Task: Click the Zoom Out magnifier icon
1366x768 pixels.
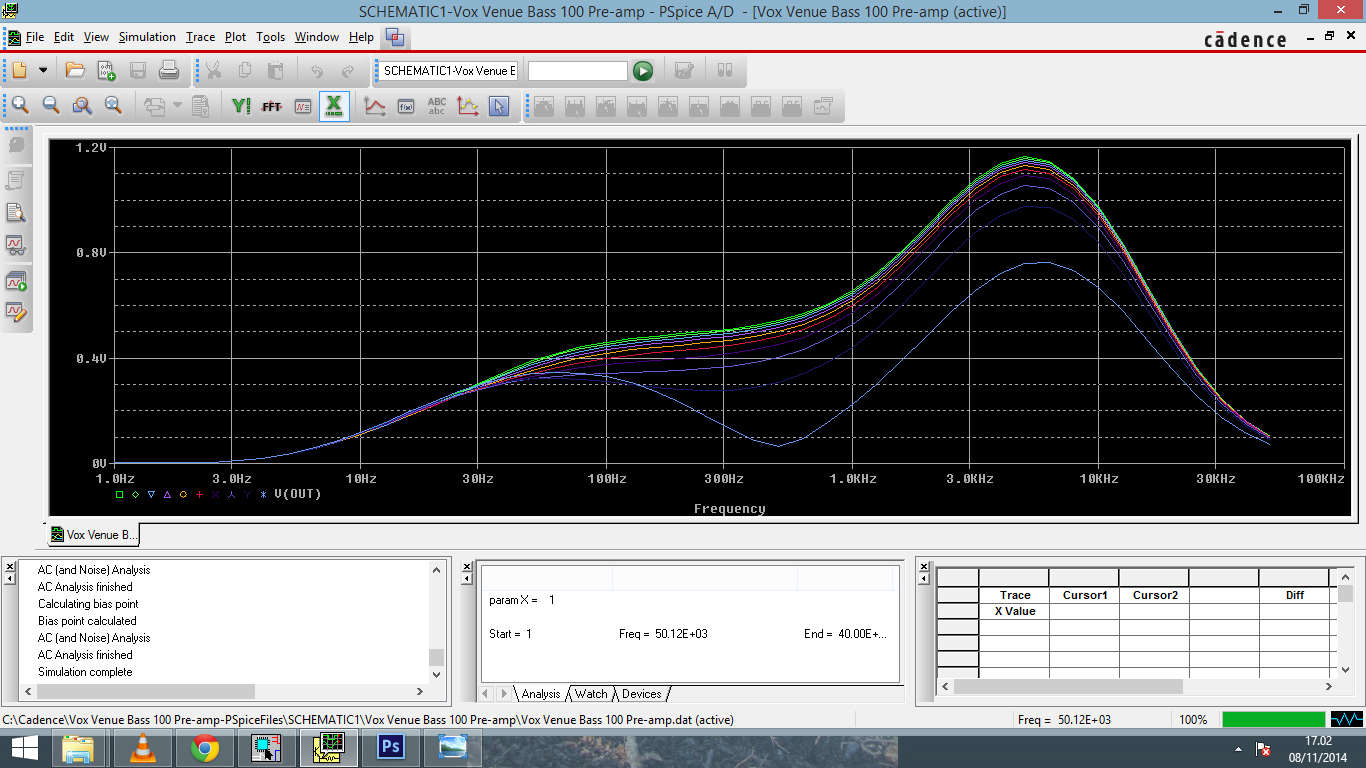Action: coord(51,106)
